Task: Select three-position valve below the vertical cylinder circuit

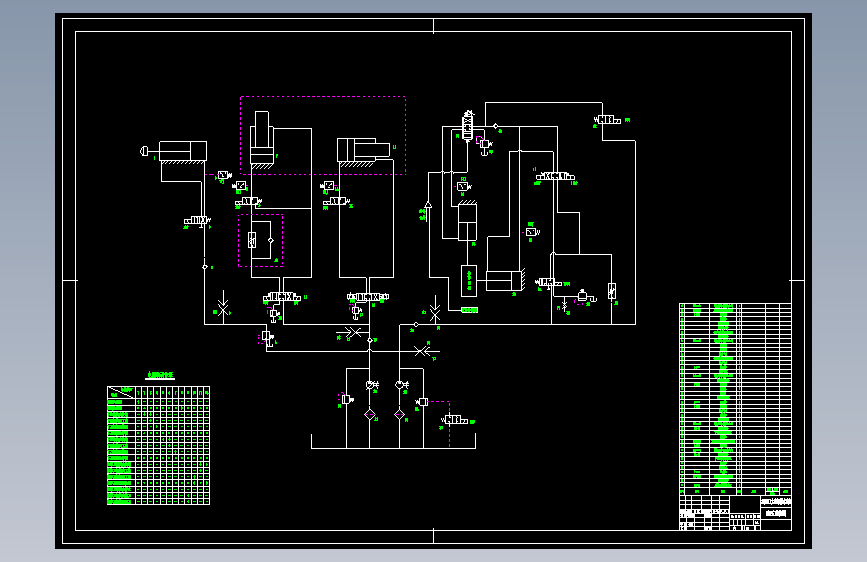Action: 282,298
